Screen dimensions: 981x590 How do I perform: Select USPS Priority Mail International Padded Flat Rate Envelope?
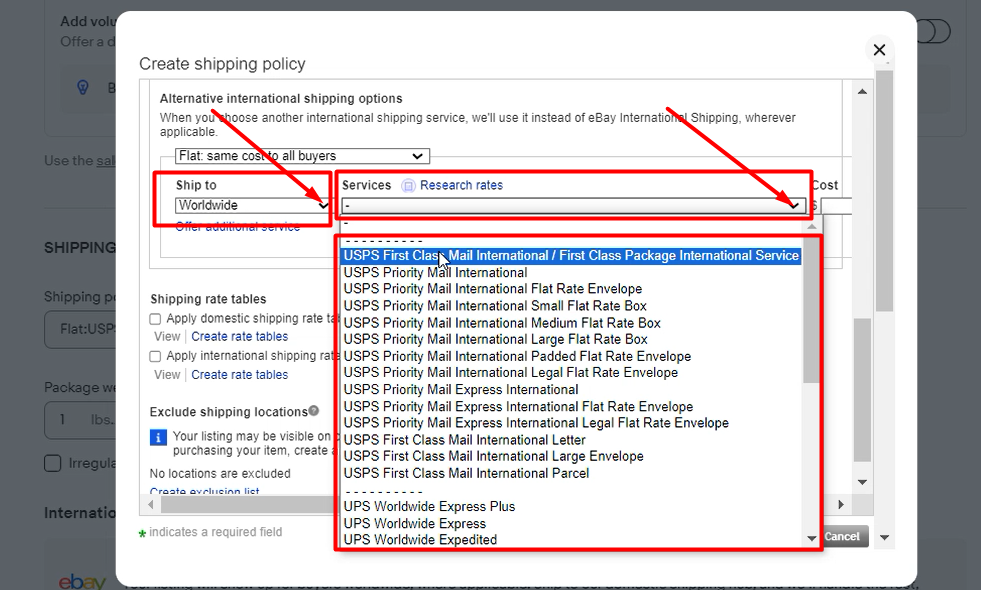pos(517,356)
